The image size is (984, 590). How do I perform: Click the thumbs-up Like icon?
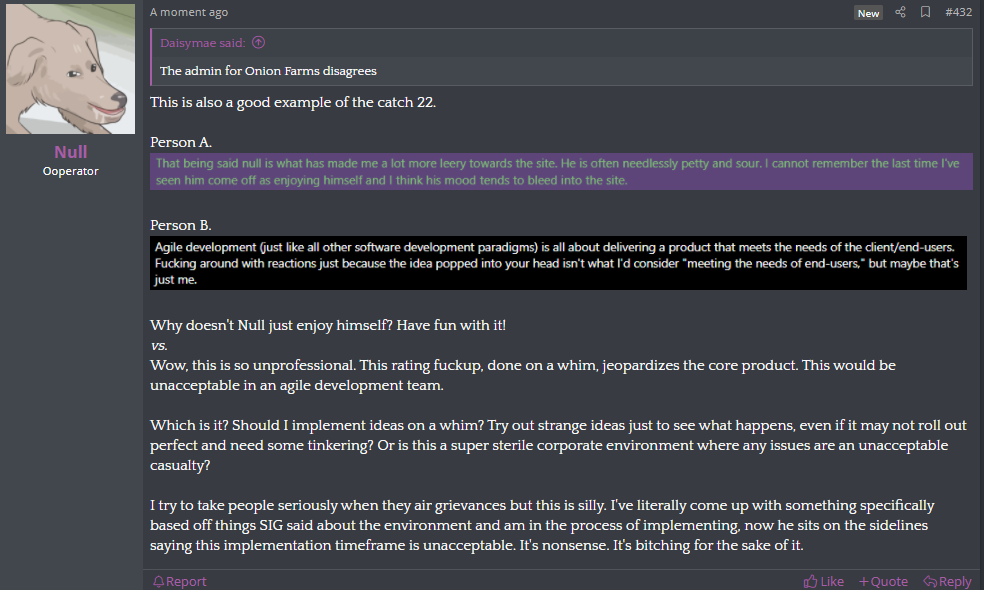[x=810, y=581]
